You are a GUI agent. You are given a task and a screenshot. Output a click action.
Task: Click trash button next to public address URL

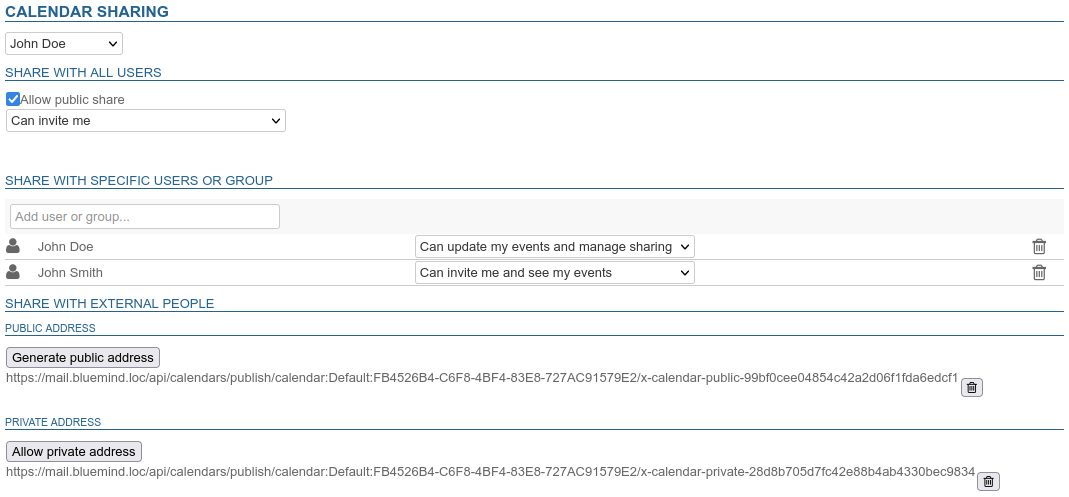click(x=971, y=388)
